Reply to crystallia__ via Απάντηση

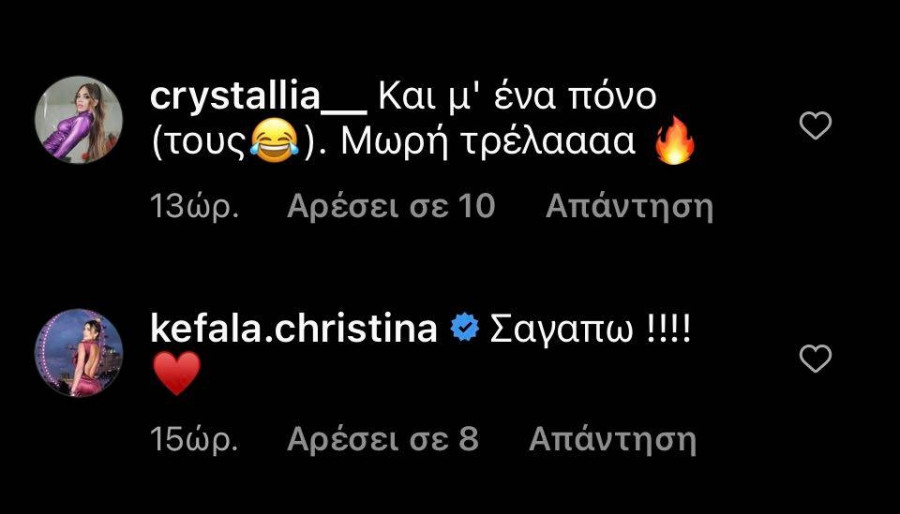click(x=629, y=208)
